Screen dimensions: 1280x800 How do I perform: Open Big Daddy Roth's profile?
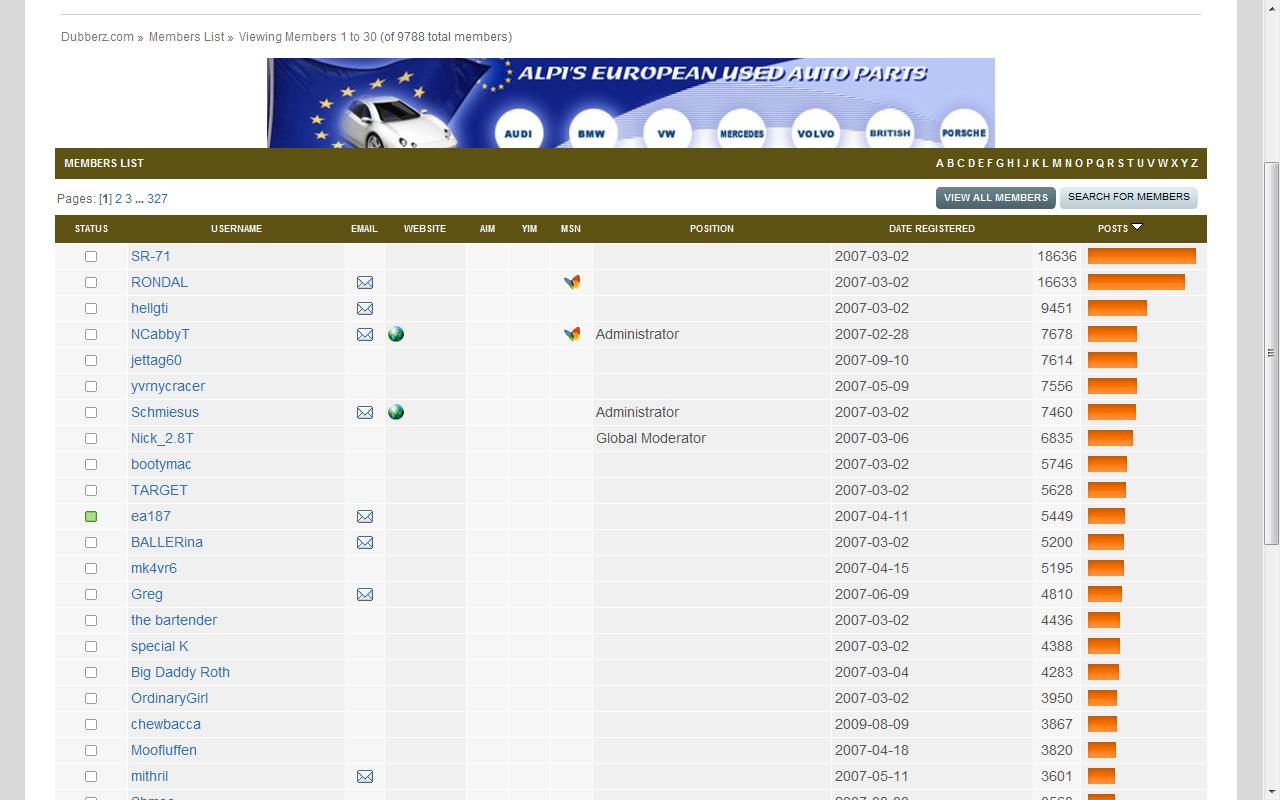pos(180,672)
